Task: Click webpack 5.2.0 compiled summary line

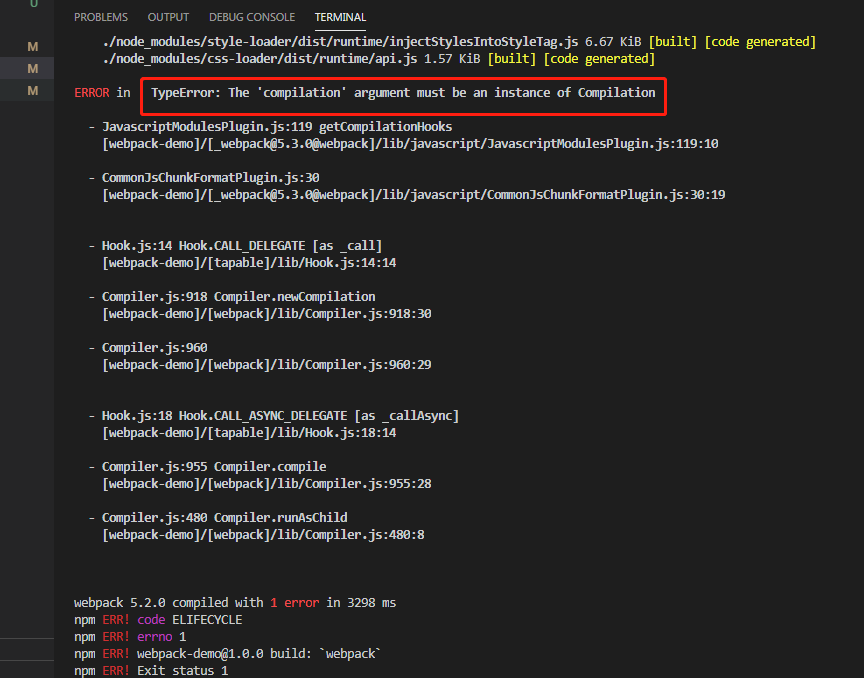Action: 235,602
